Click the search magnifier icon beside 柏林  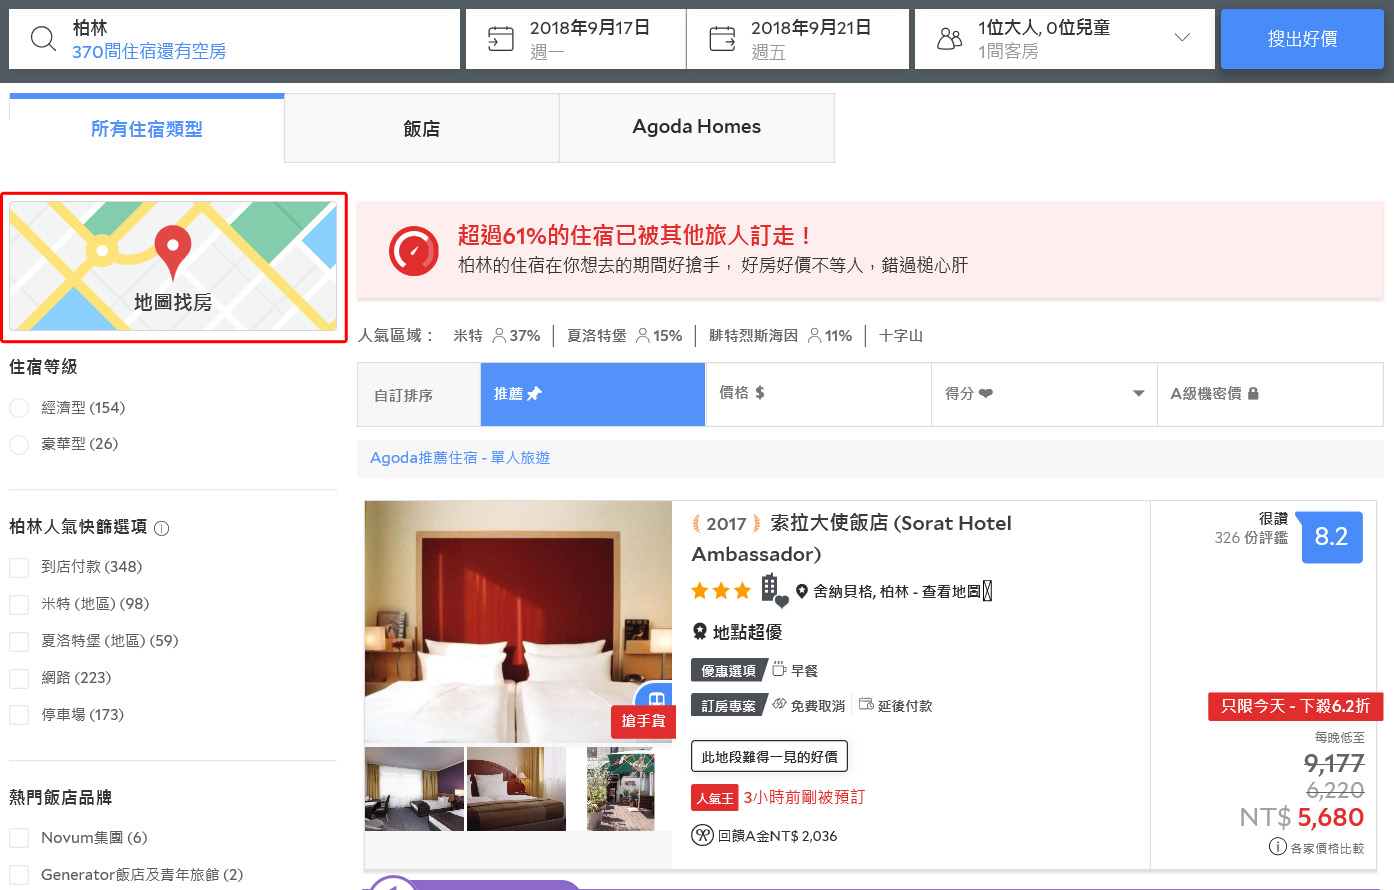pyautogui.click(x=43, y=39)
